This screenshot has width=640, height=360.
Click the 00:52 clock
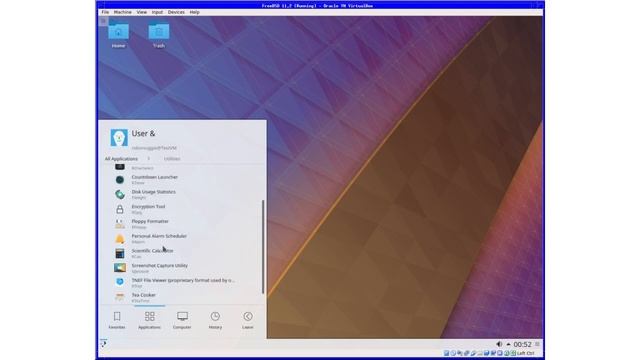[522, 344]
